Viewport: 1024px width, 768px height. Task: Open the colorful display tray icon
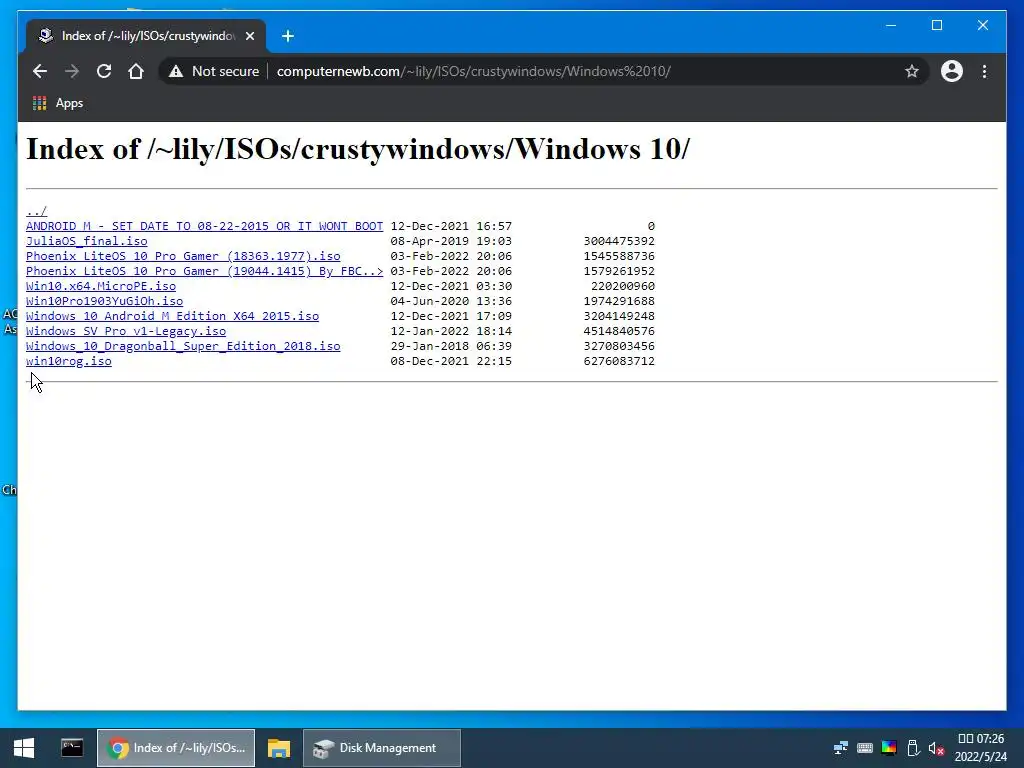[x=889, y=748]
